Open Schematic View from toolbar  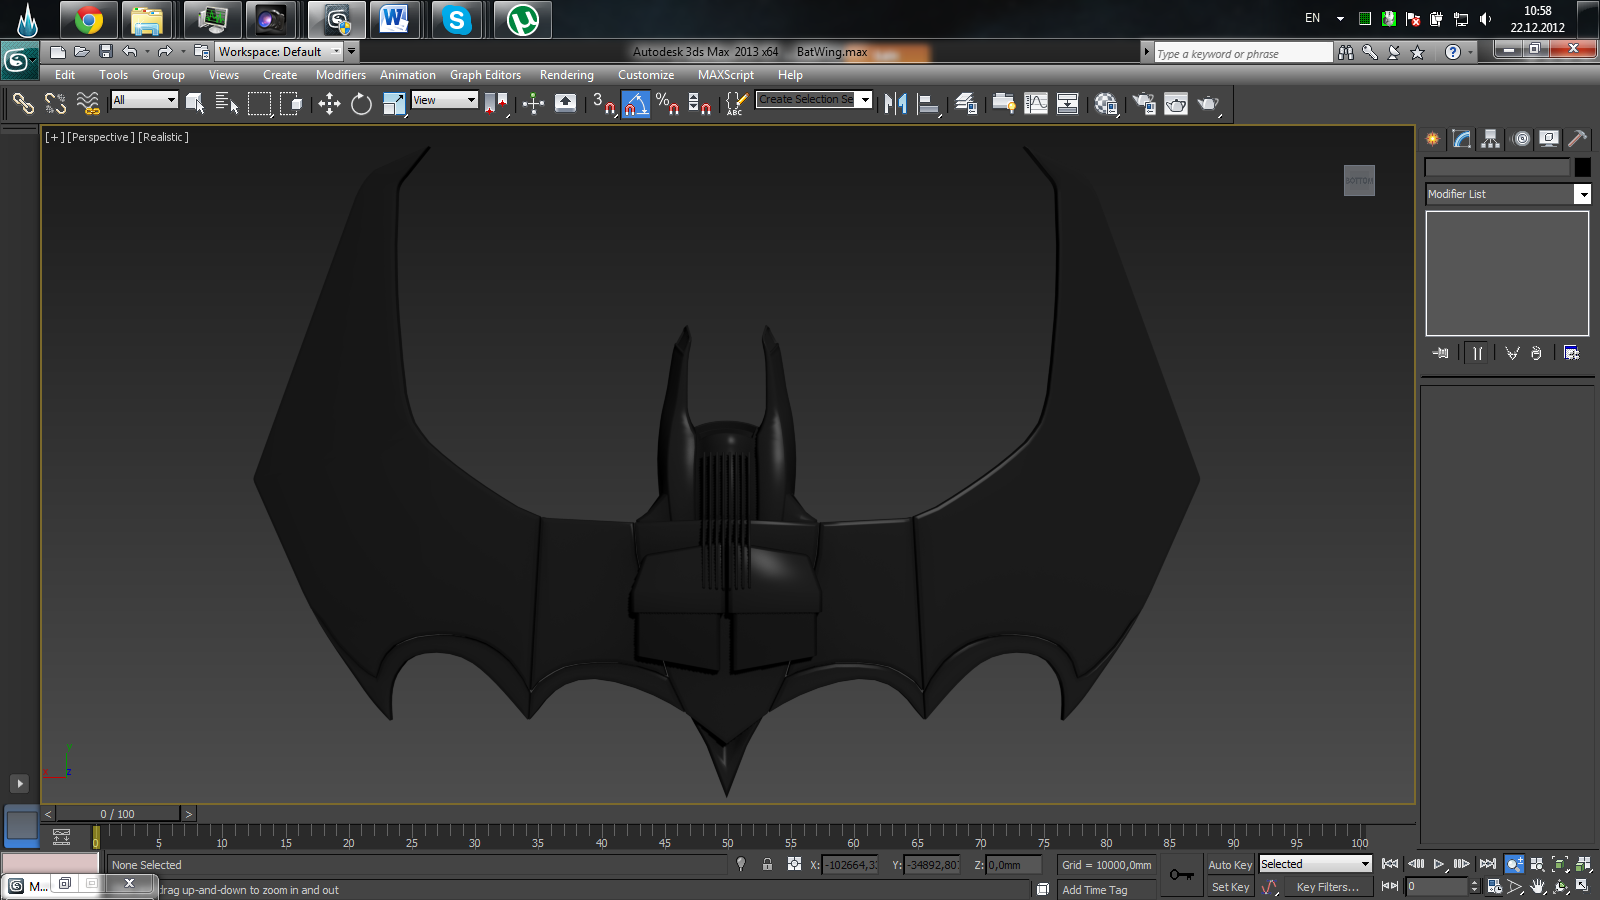coord(1068,103)
